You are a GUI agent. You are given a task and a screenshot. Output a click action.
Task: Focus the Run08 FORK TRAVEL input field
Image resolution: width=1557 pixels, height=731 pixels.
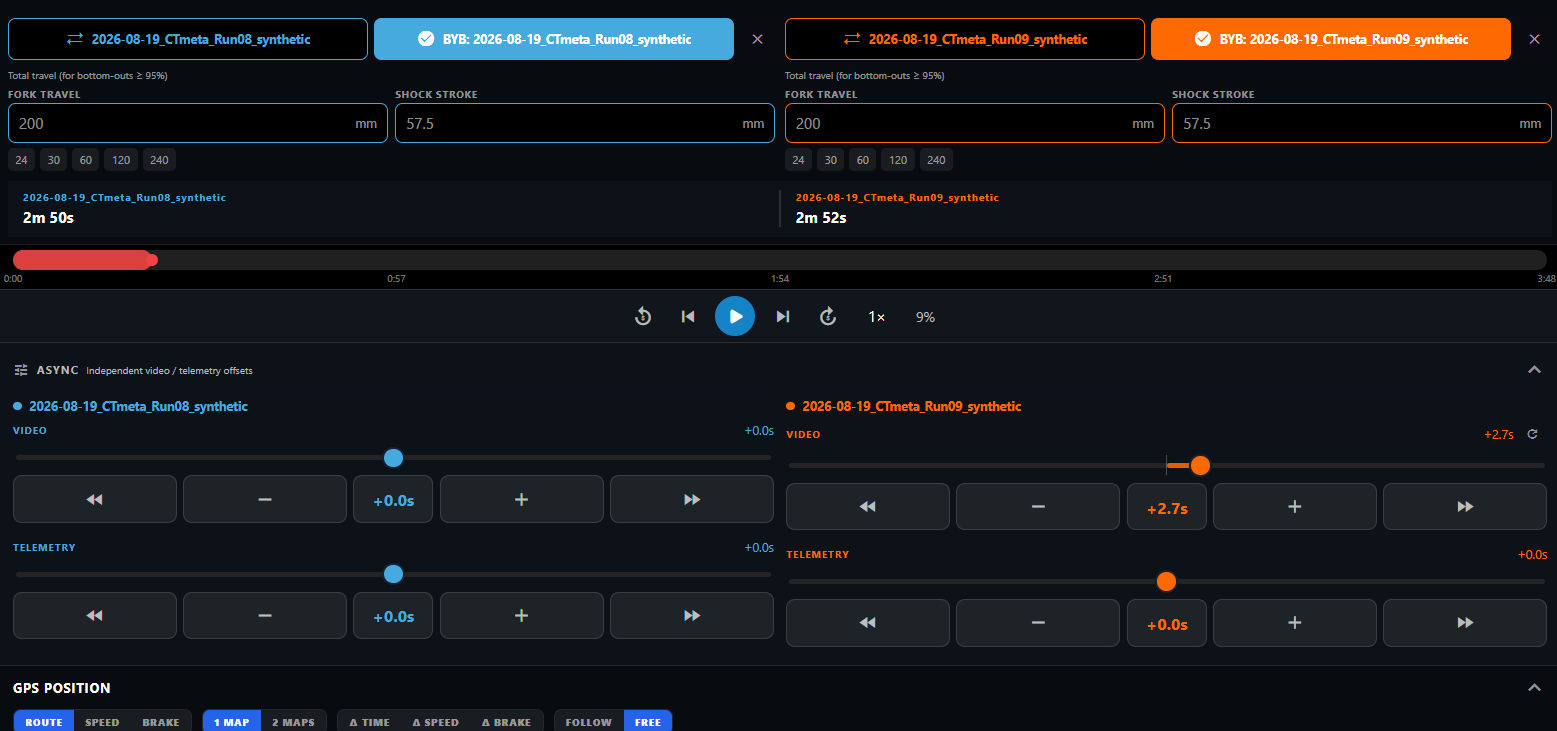(x=198, y=123)
